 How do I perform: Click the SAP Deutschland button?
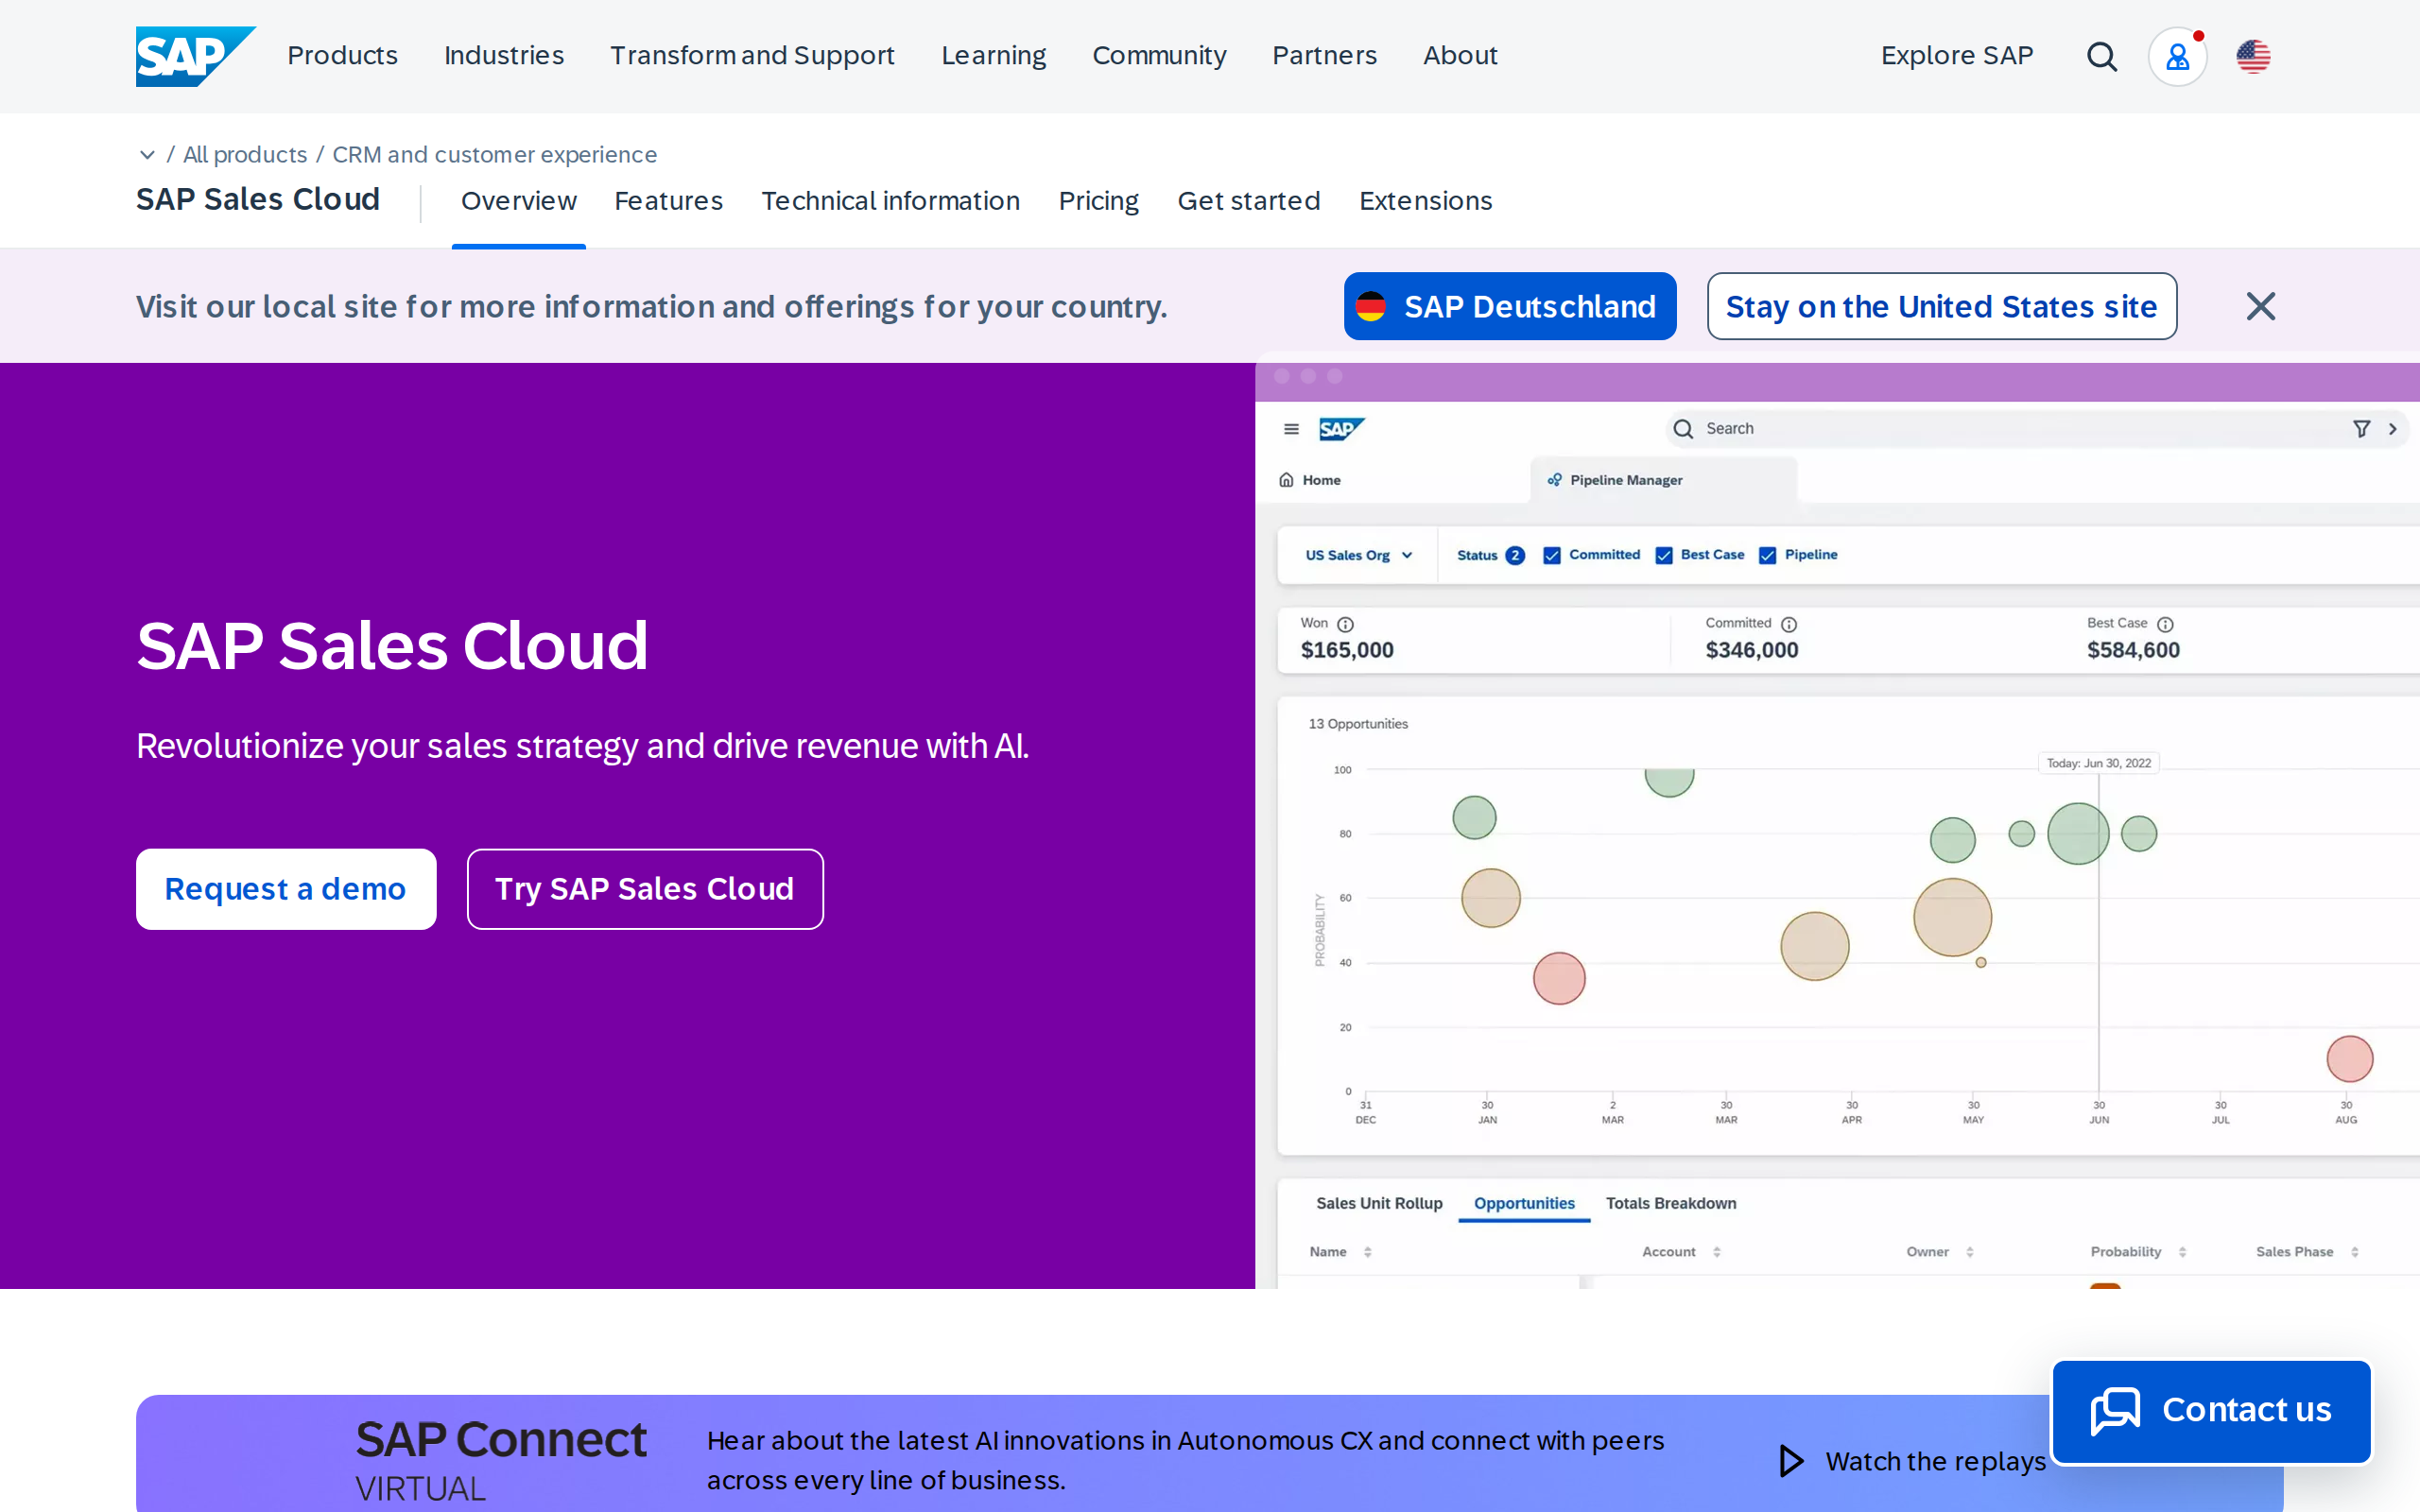tap(1510, 306)
